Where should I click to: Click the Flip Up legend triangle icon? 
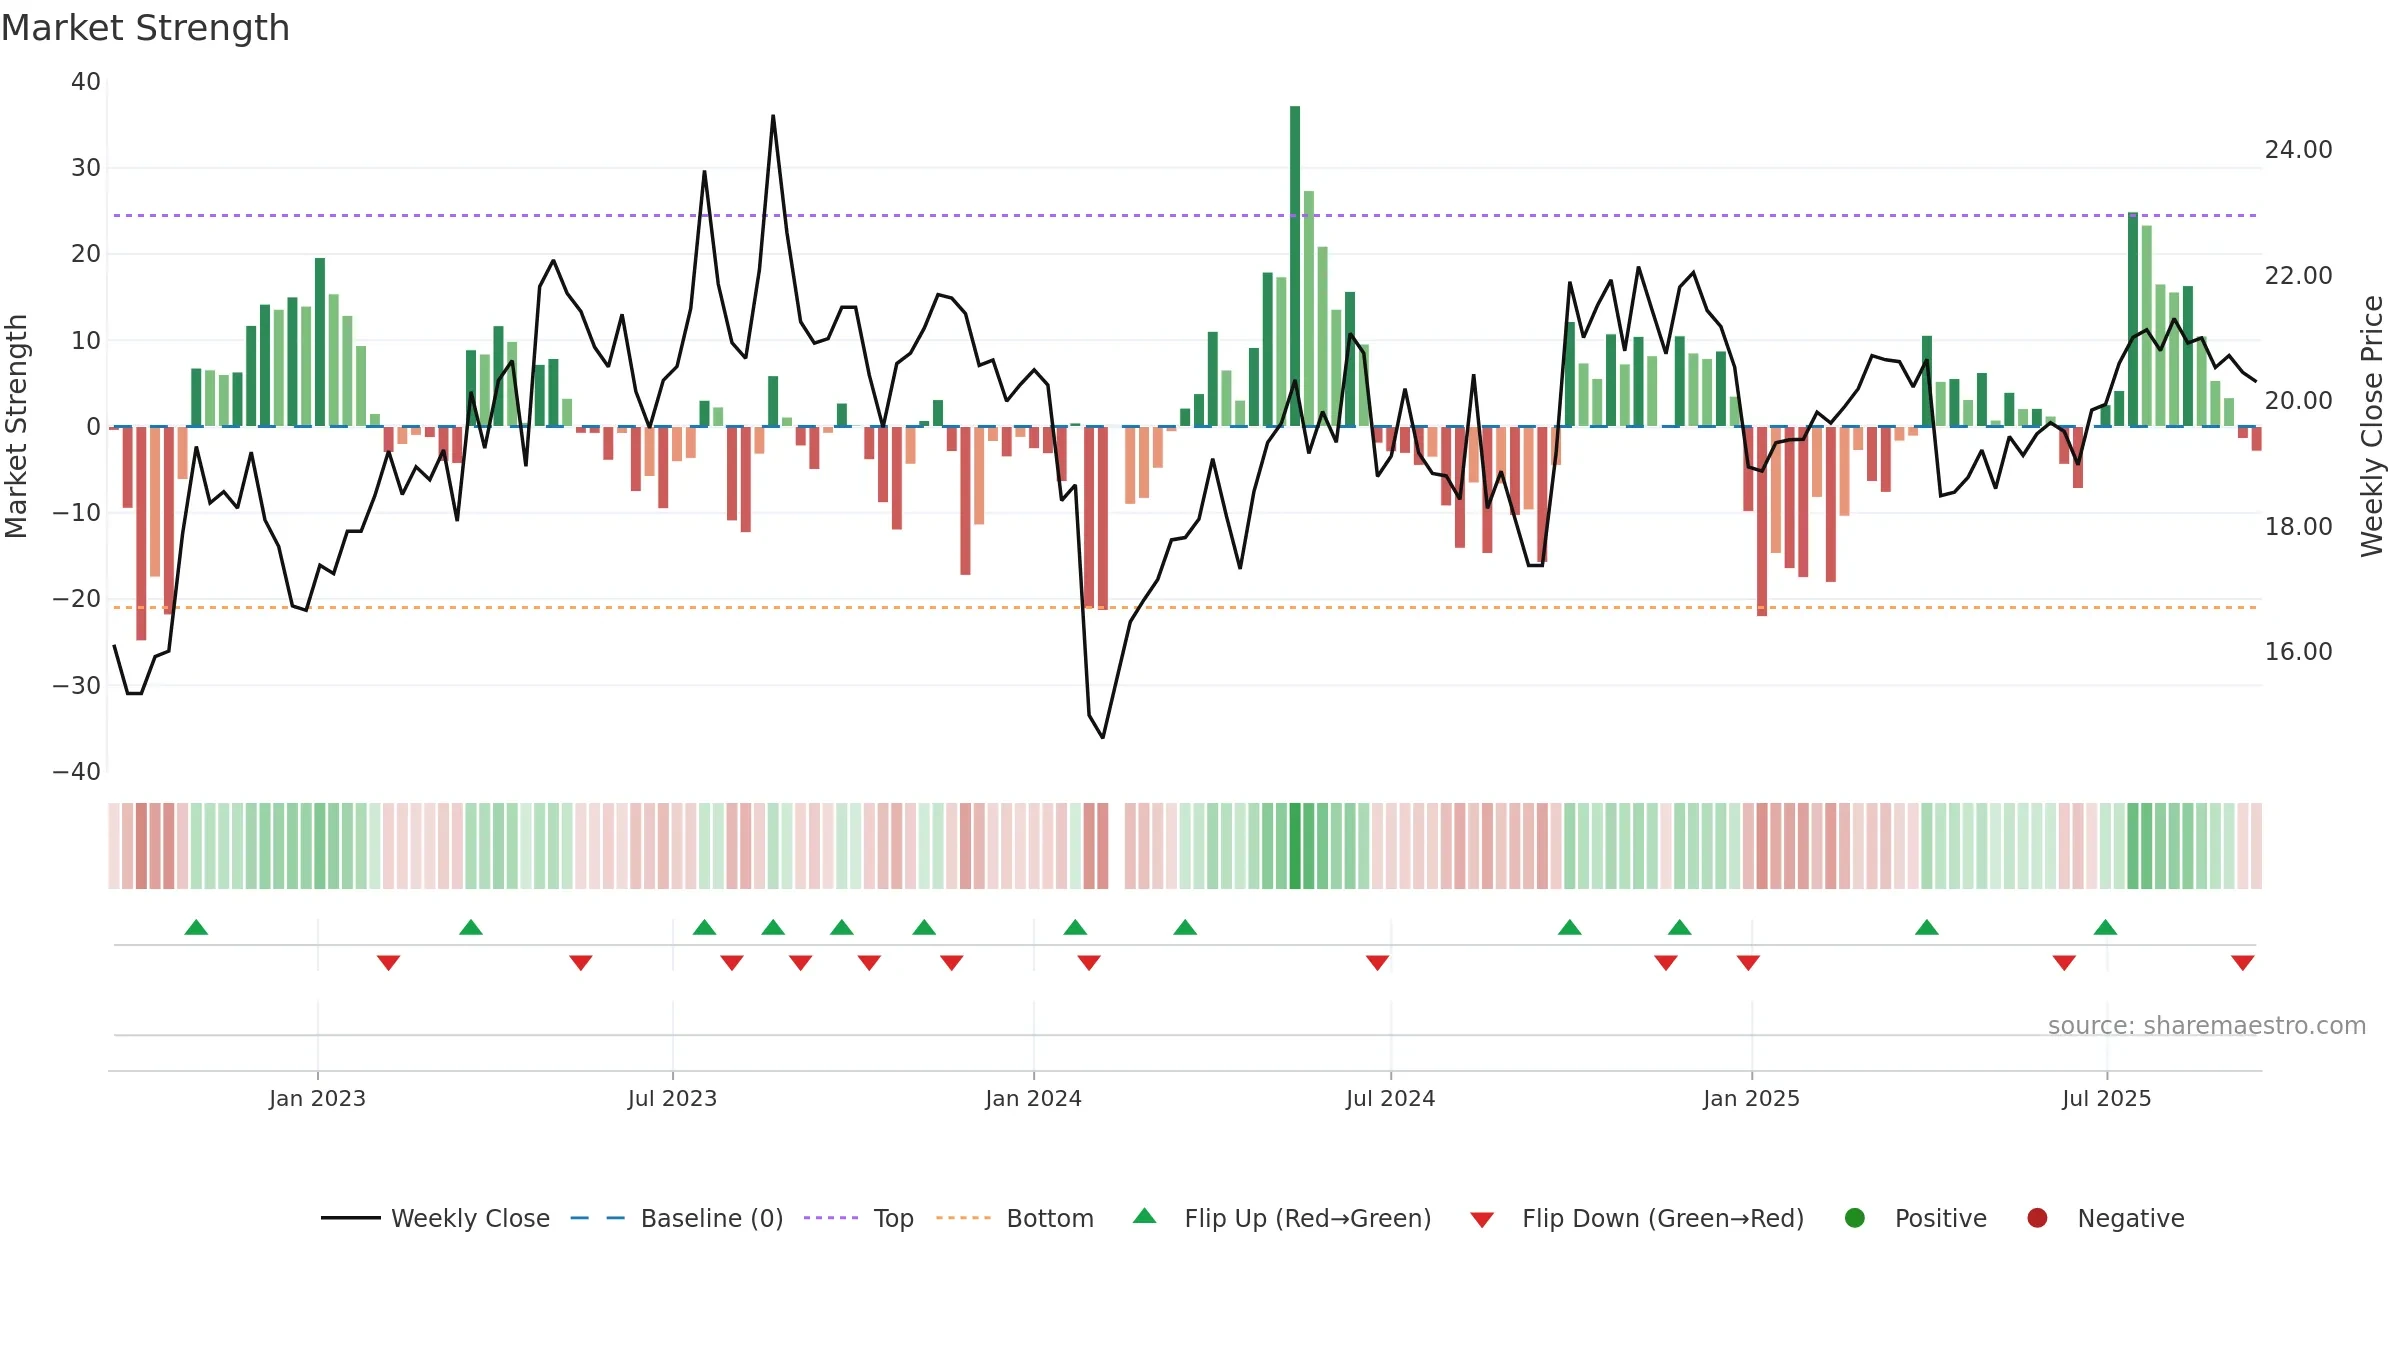pos(1145,1216)
